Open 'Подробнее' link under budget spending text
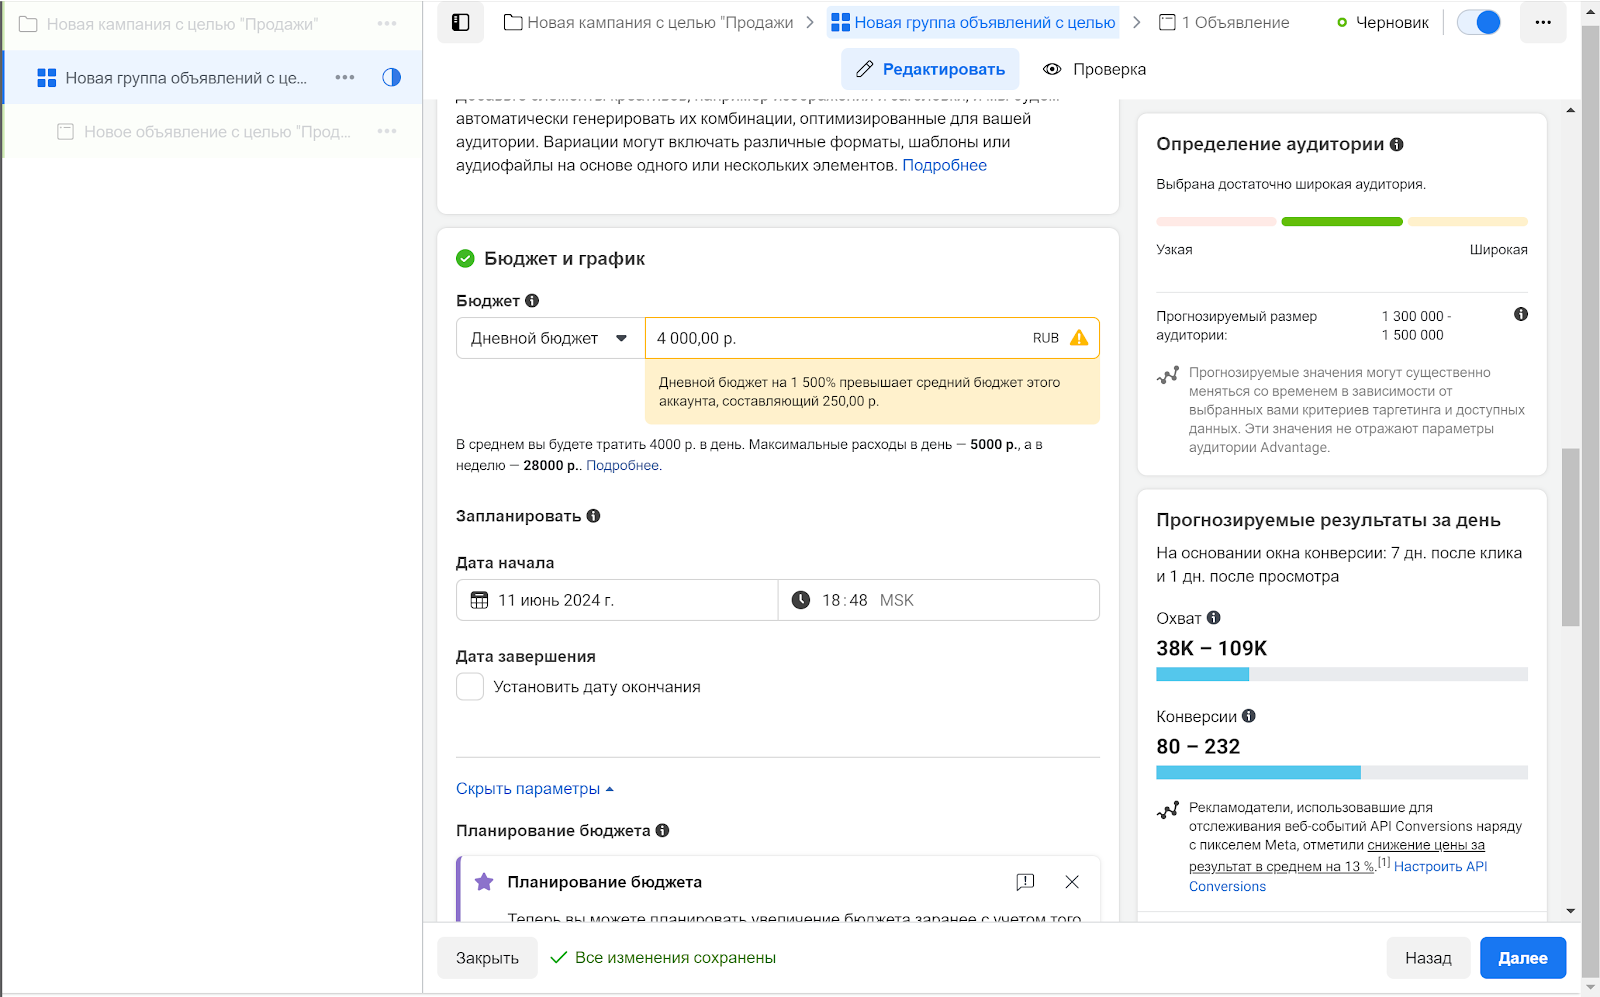1600x997 pixels. coord(622,465)
